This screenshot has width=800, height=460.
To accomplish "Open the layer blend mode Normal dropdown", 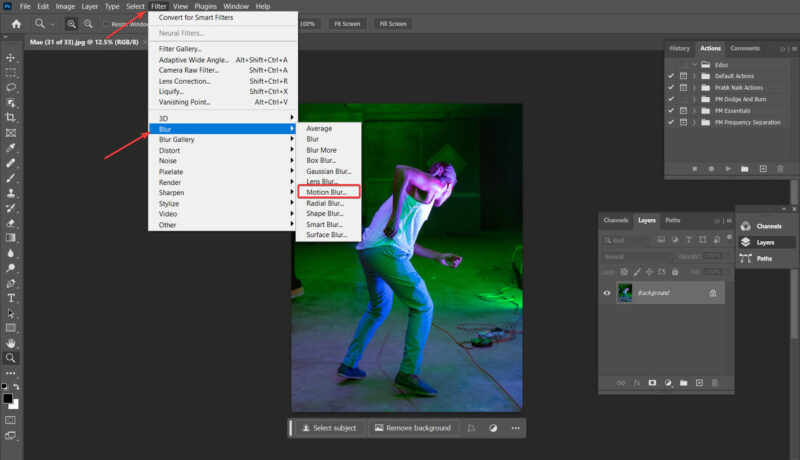I will tap(638, 257).
